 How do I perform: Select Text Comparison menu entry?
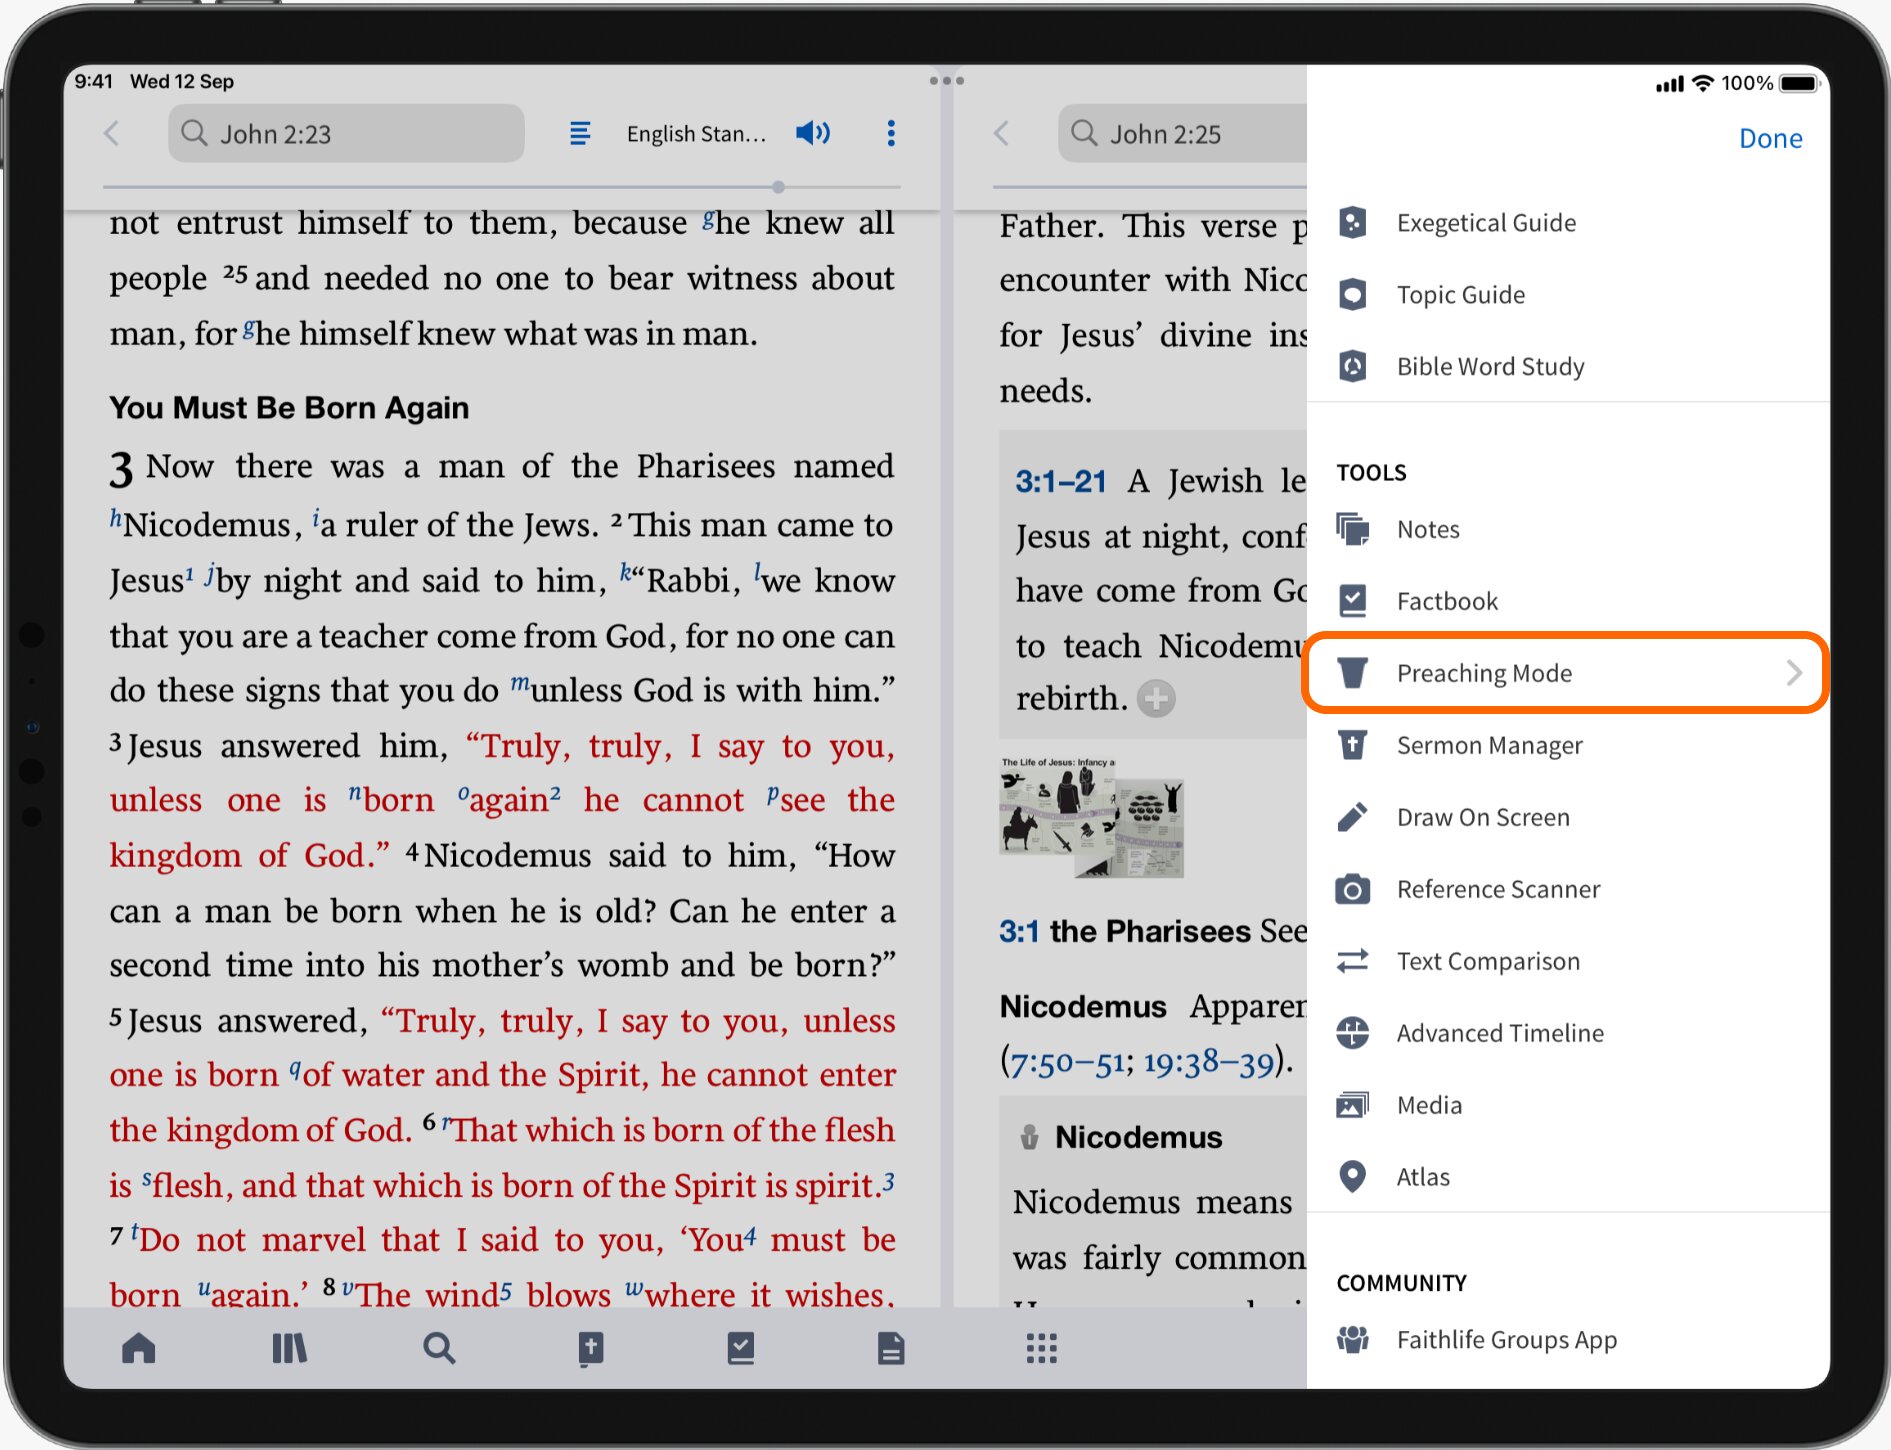pyautogui.click(x=1568, y=961)
